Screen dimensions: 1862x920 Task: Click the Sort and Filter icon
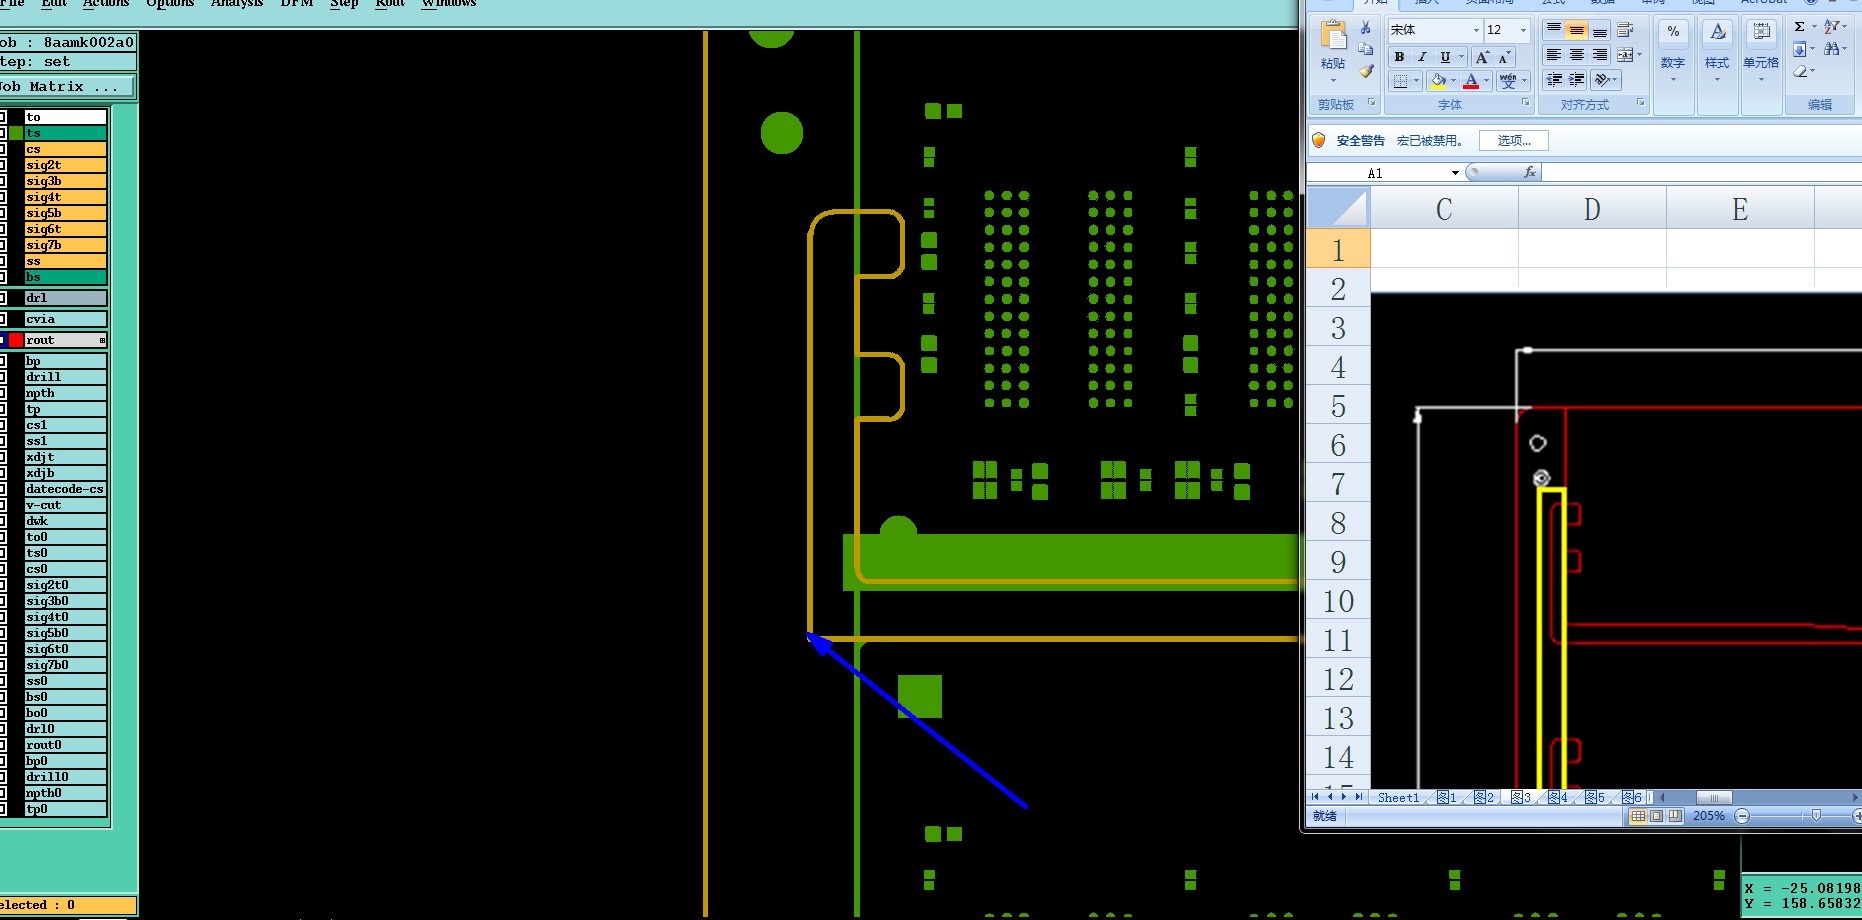pos(1832,27)
